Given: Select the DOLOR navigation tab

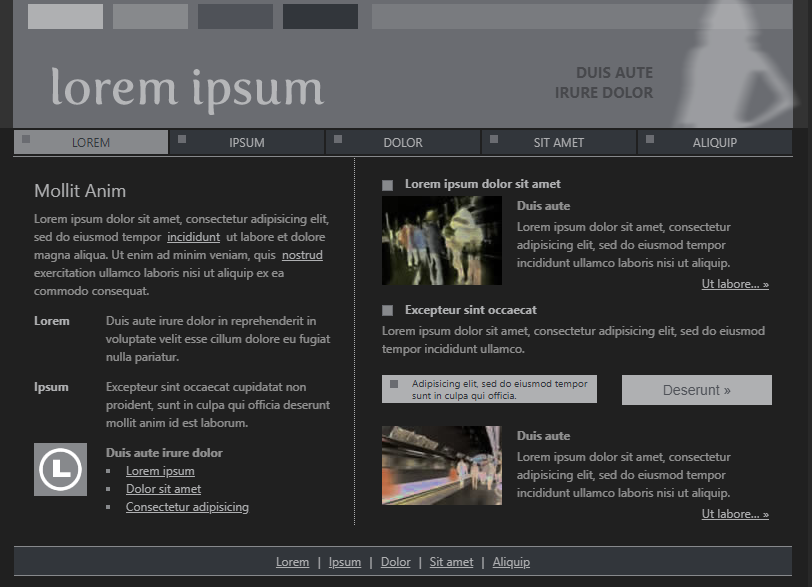Looking at the screenshot, I should coord(403,143).
